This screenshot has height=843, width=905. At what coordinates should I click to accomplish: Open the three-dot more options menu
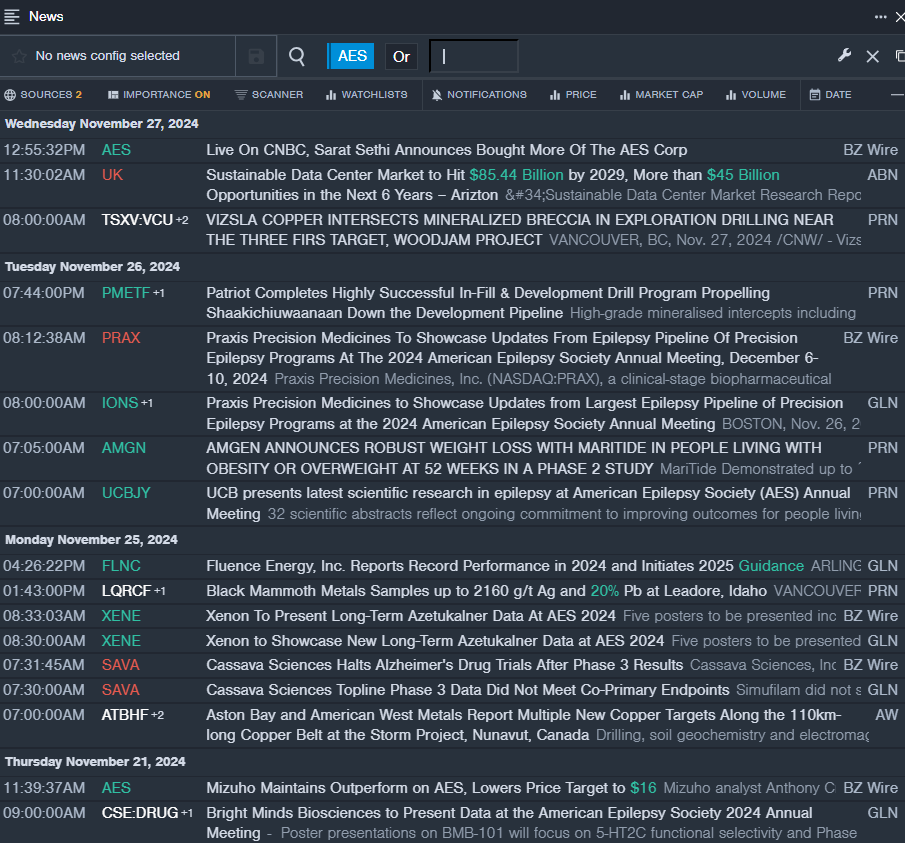click(x=880, y=16)
